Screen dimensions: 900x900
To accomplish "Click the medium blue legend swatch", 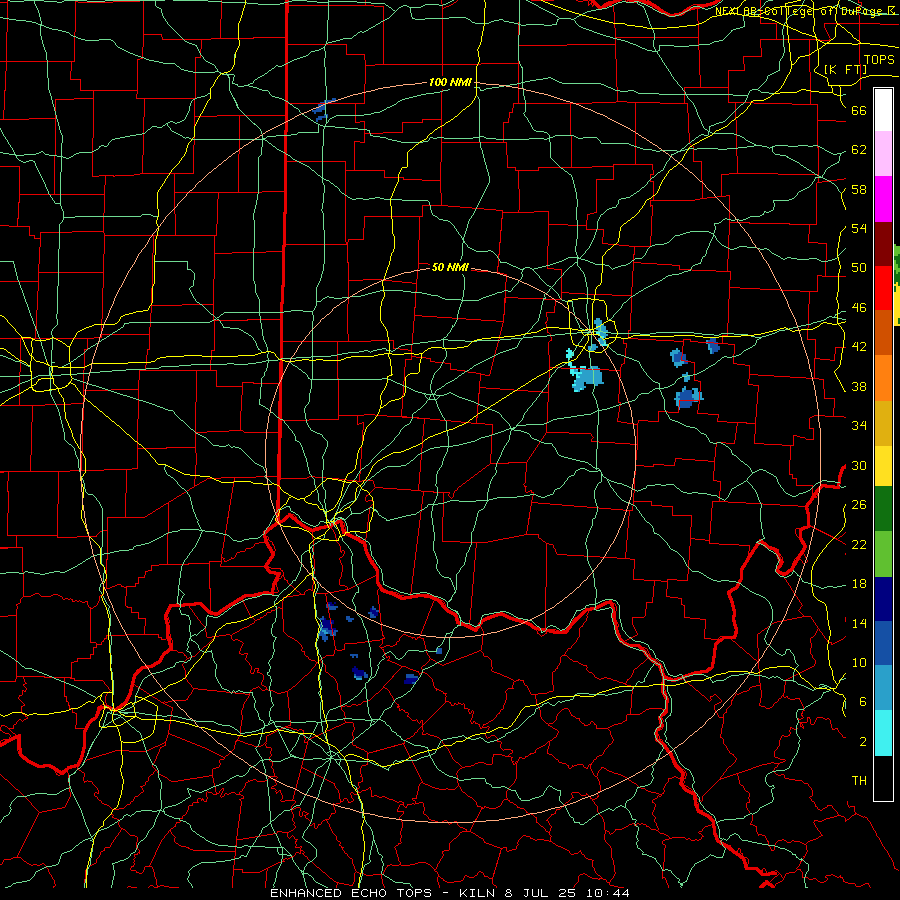I will [883, 643].
